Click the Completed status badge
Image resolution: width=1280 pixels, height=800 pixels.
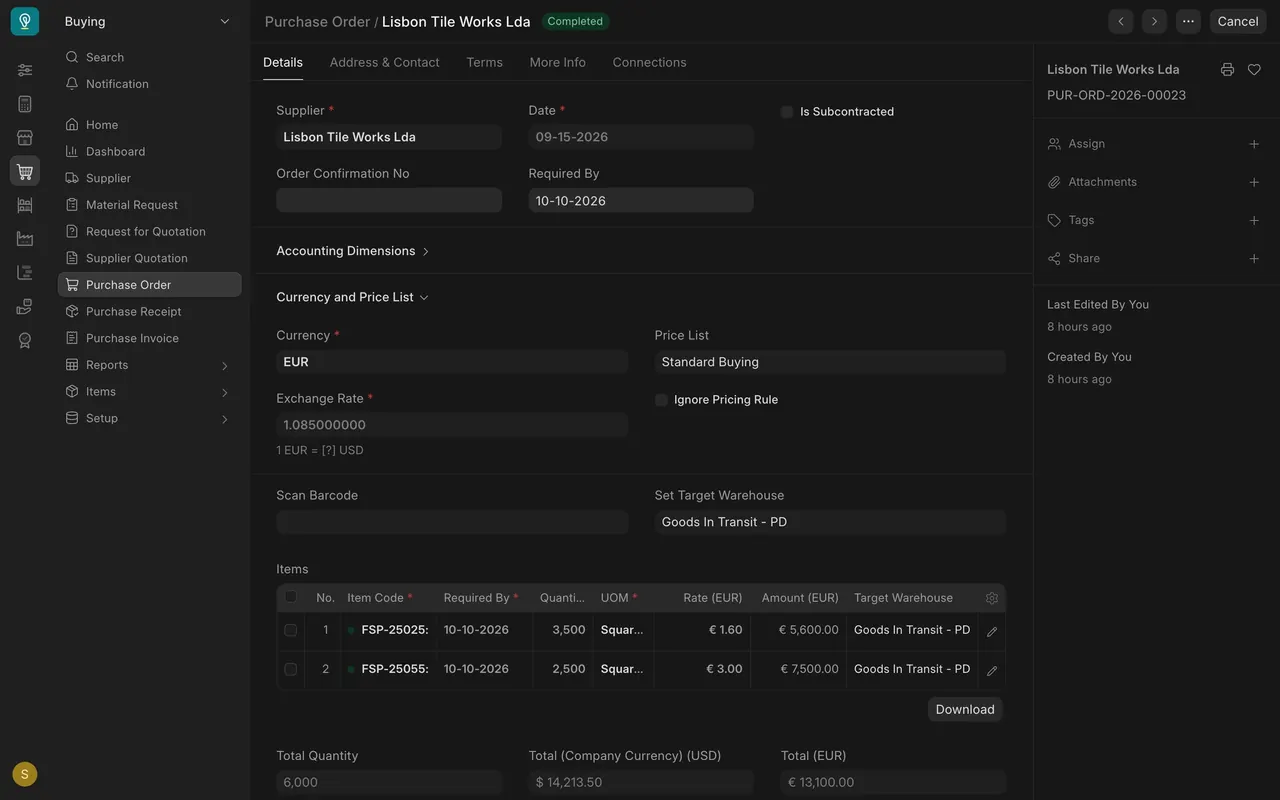[575, 21]
